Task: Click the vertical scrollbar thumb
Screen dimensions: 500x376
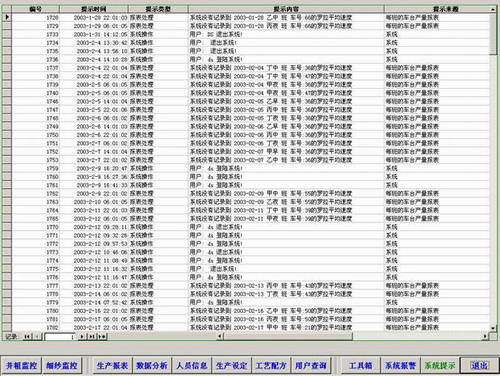Action: (493, 34)
